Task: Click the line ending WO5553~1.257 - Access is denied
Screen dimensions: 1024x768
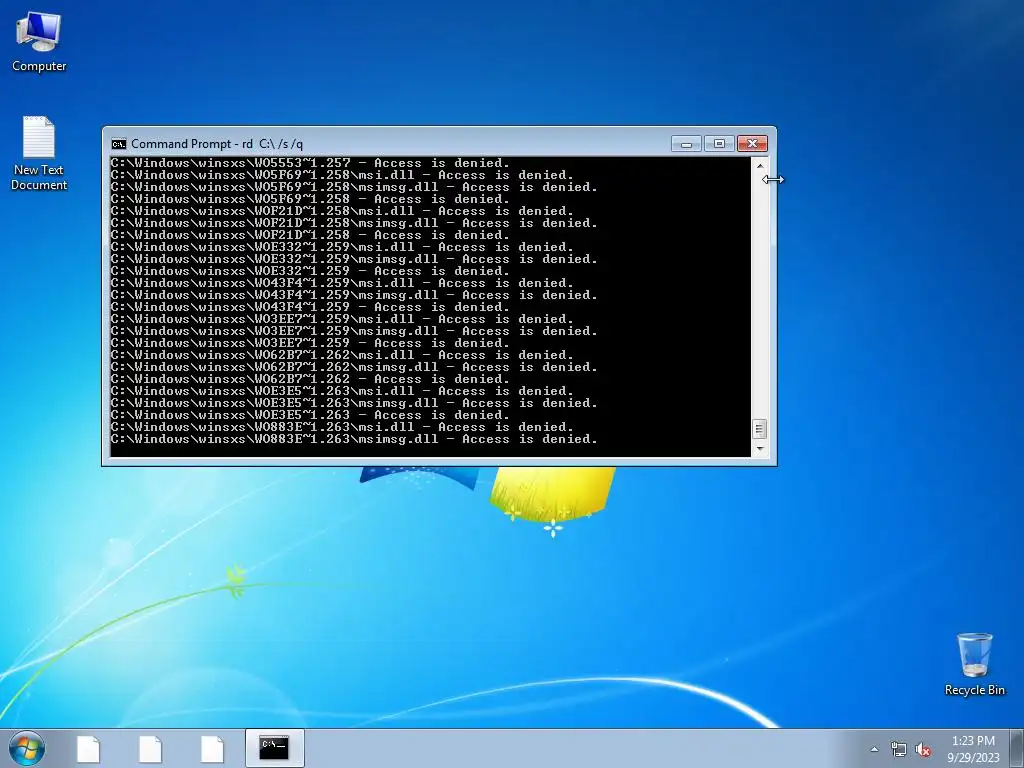Action: 310,163
